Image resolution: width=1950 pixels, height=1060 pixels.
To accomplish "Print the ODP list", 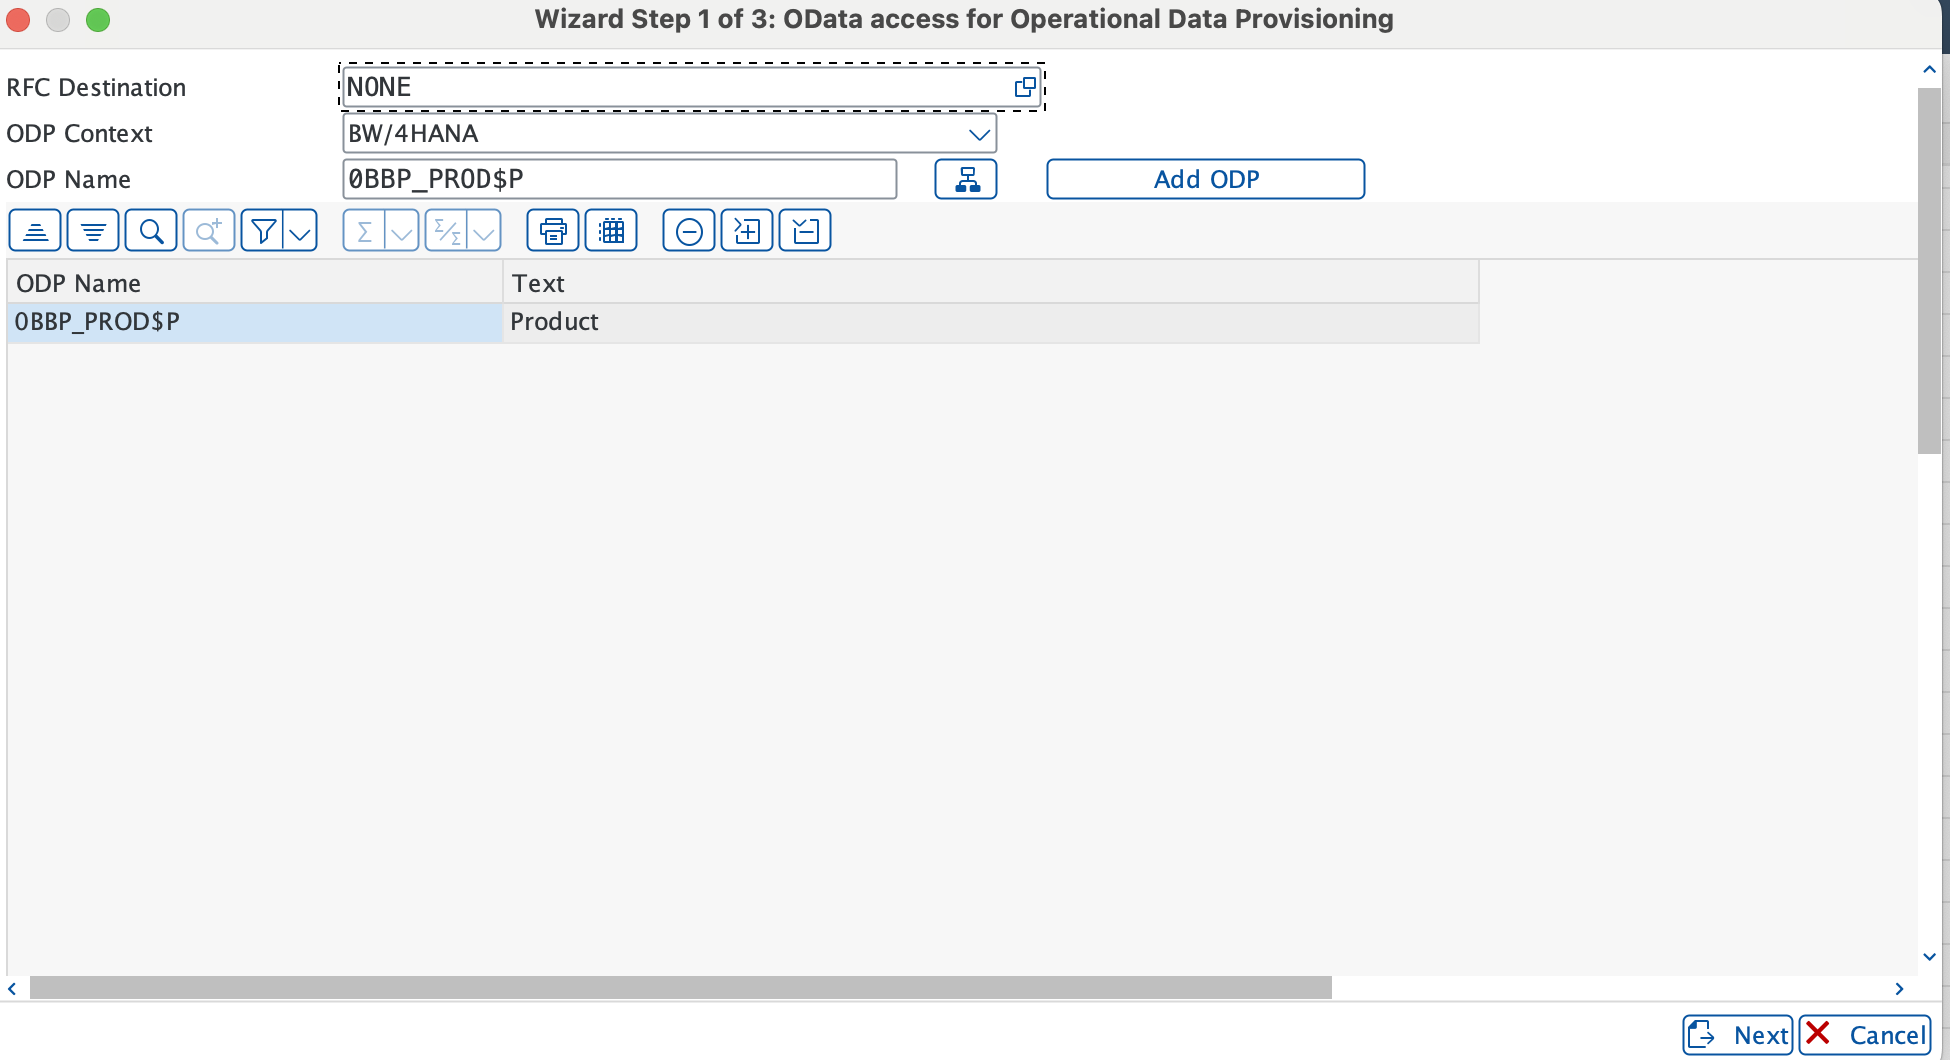I will click(551, 230).
